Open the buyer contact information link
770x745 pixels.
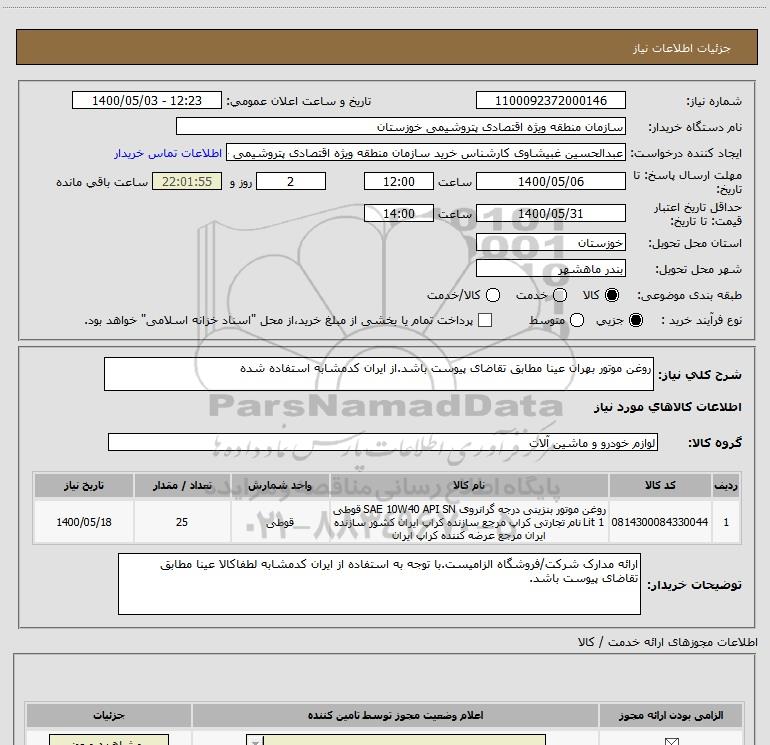[168, 153]
